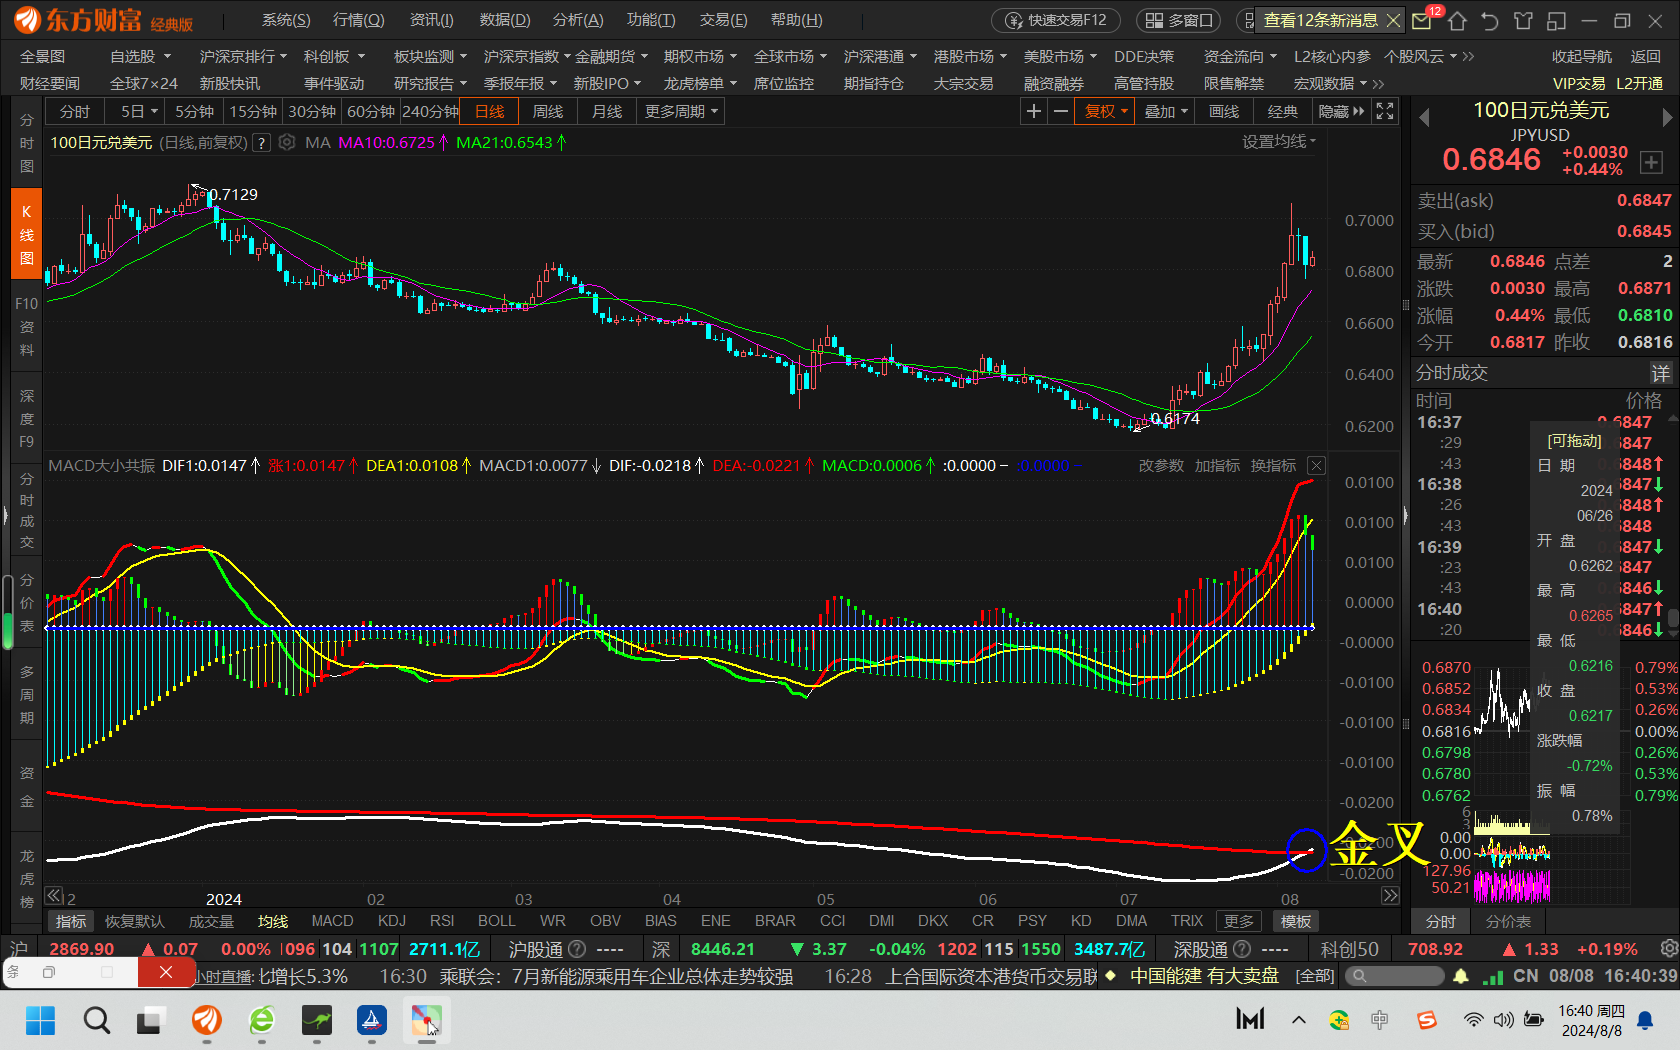Image resolution: width=1680 pixels, height=1050 pixels.
Task: Open the green browser icon on taskbar
Action: pyautogui.click(x=262, y=1020)
